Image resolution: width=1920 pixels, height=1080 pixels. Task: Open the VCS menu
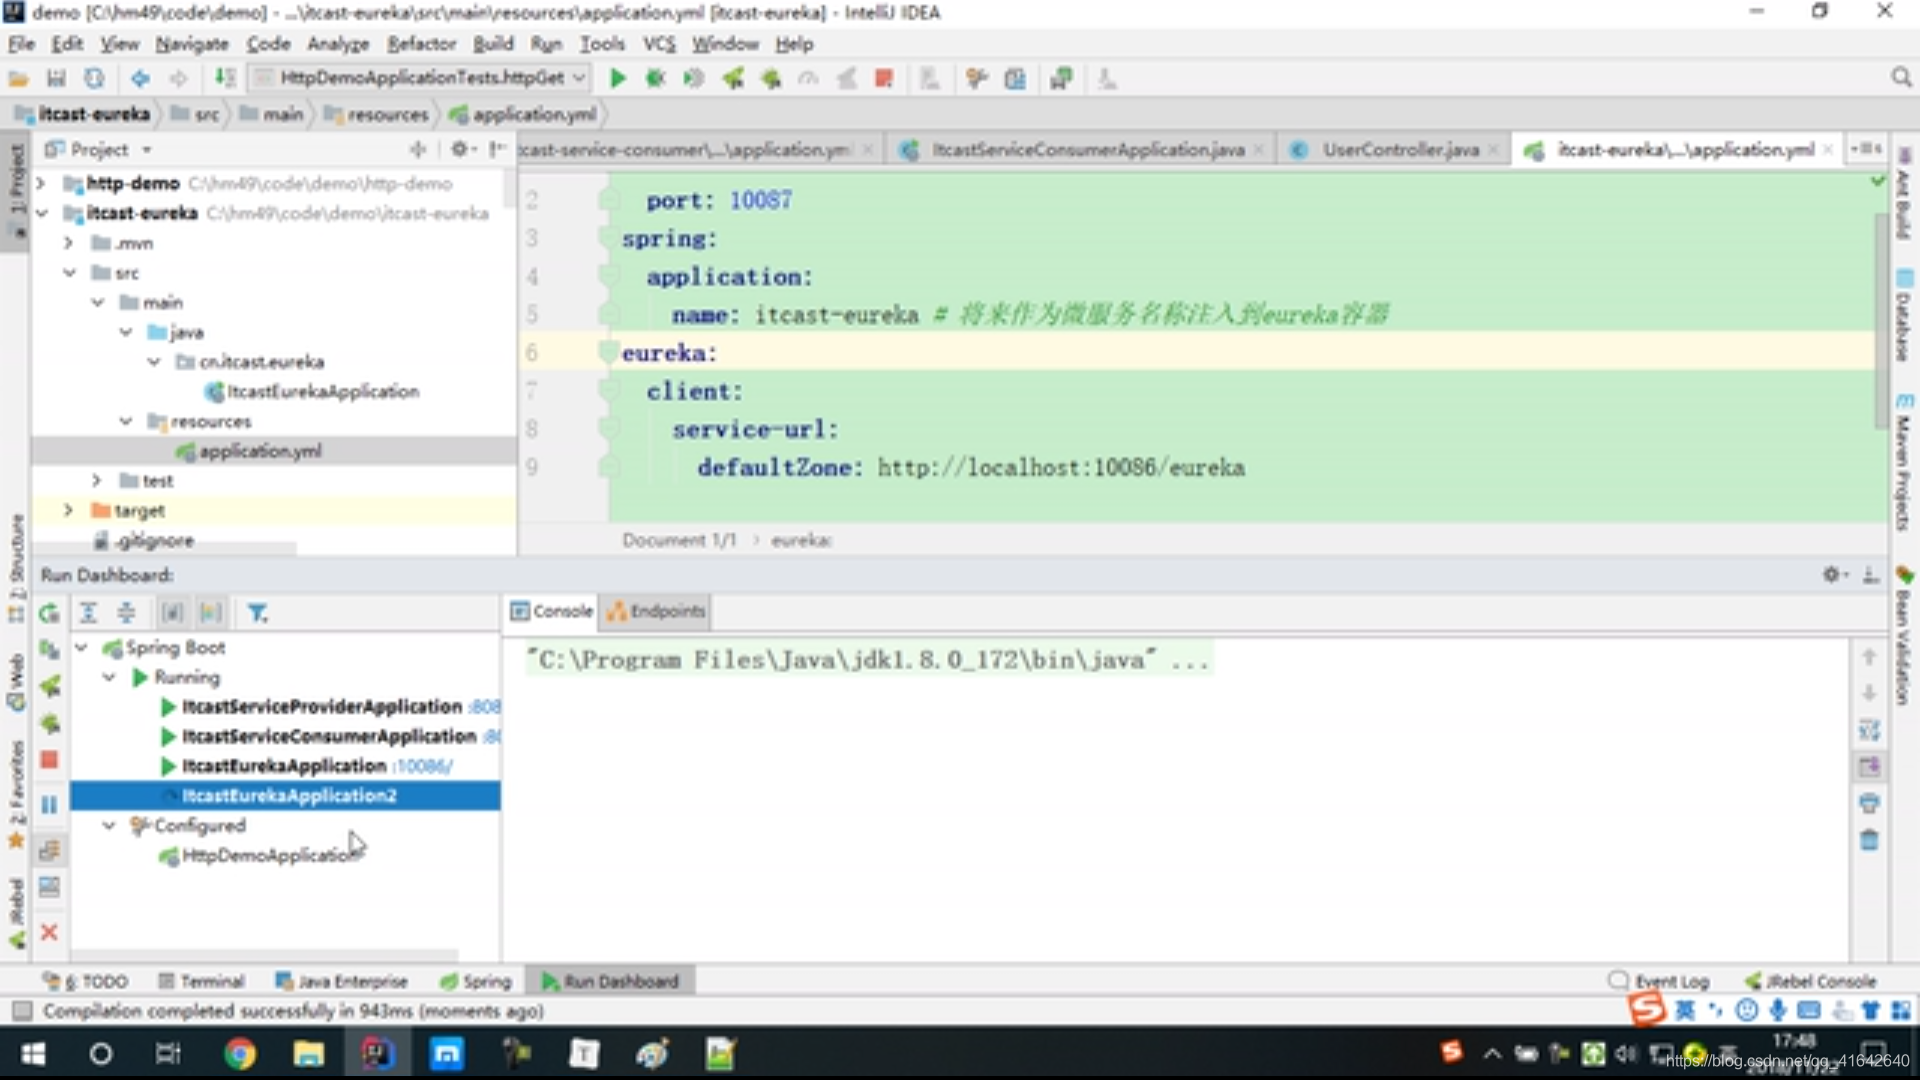(x=658, y=44)
